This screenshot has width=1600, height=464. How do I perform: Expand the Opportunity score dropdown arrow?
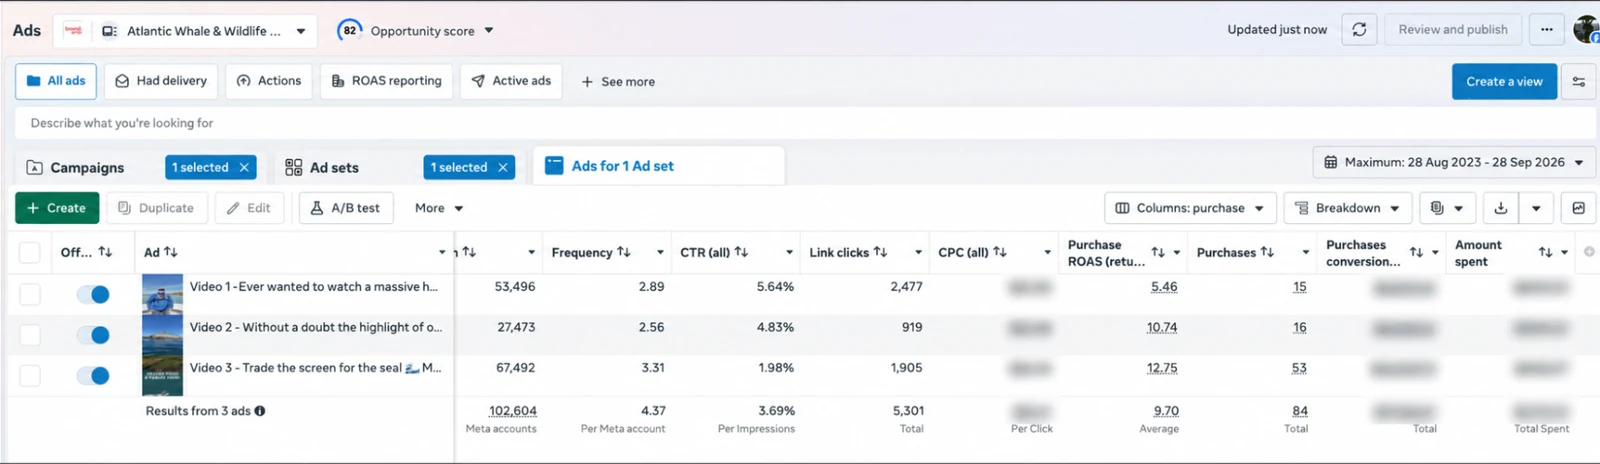489,30
